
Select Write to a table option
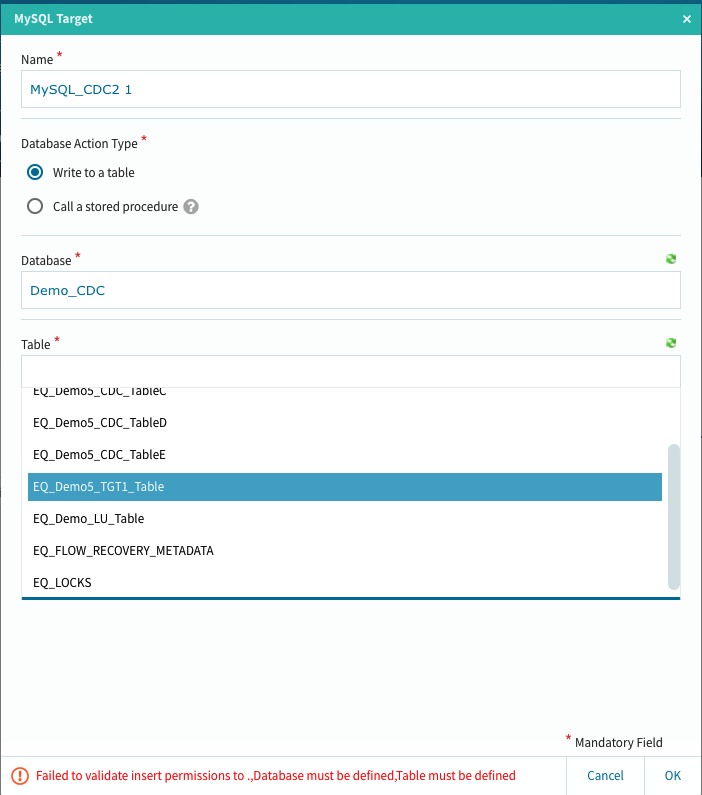[35, 172]
